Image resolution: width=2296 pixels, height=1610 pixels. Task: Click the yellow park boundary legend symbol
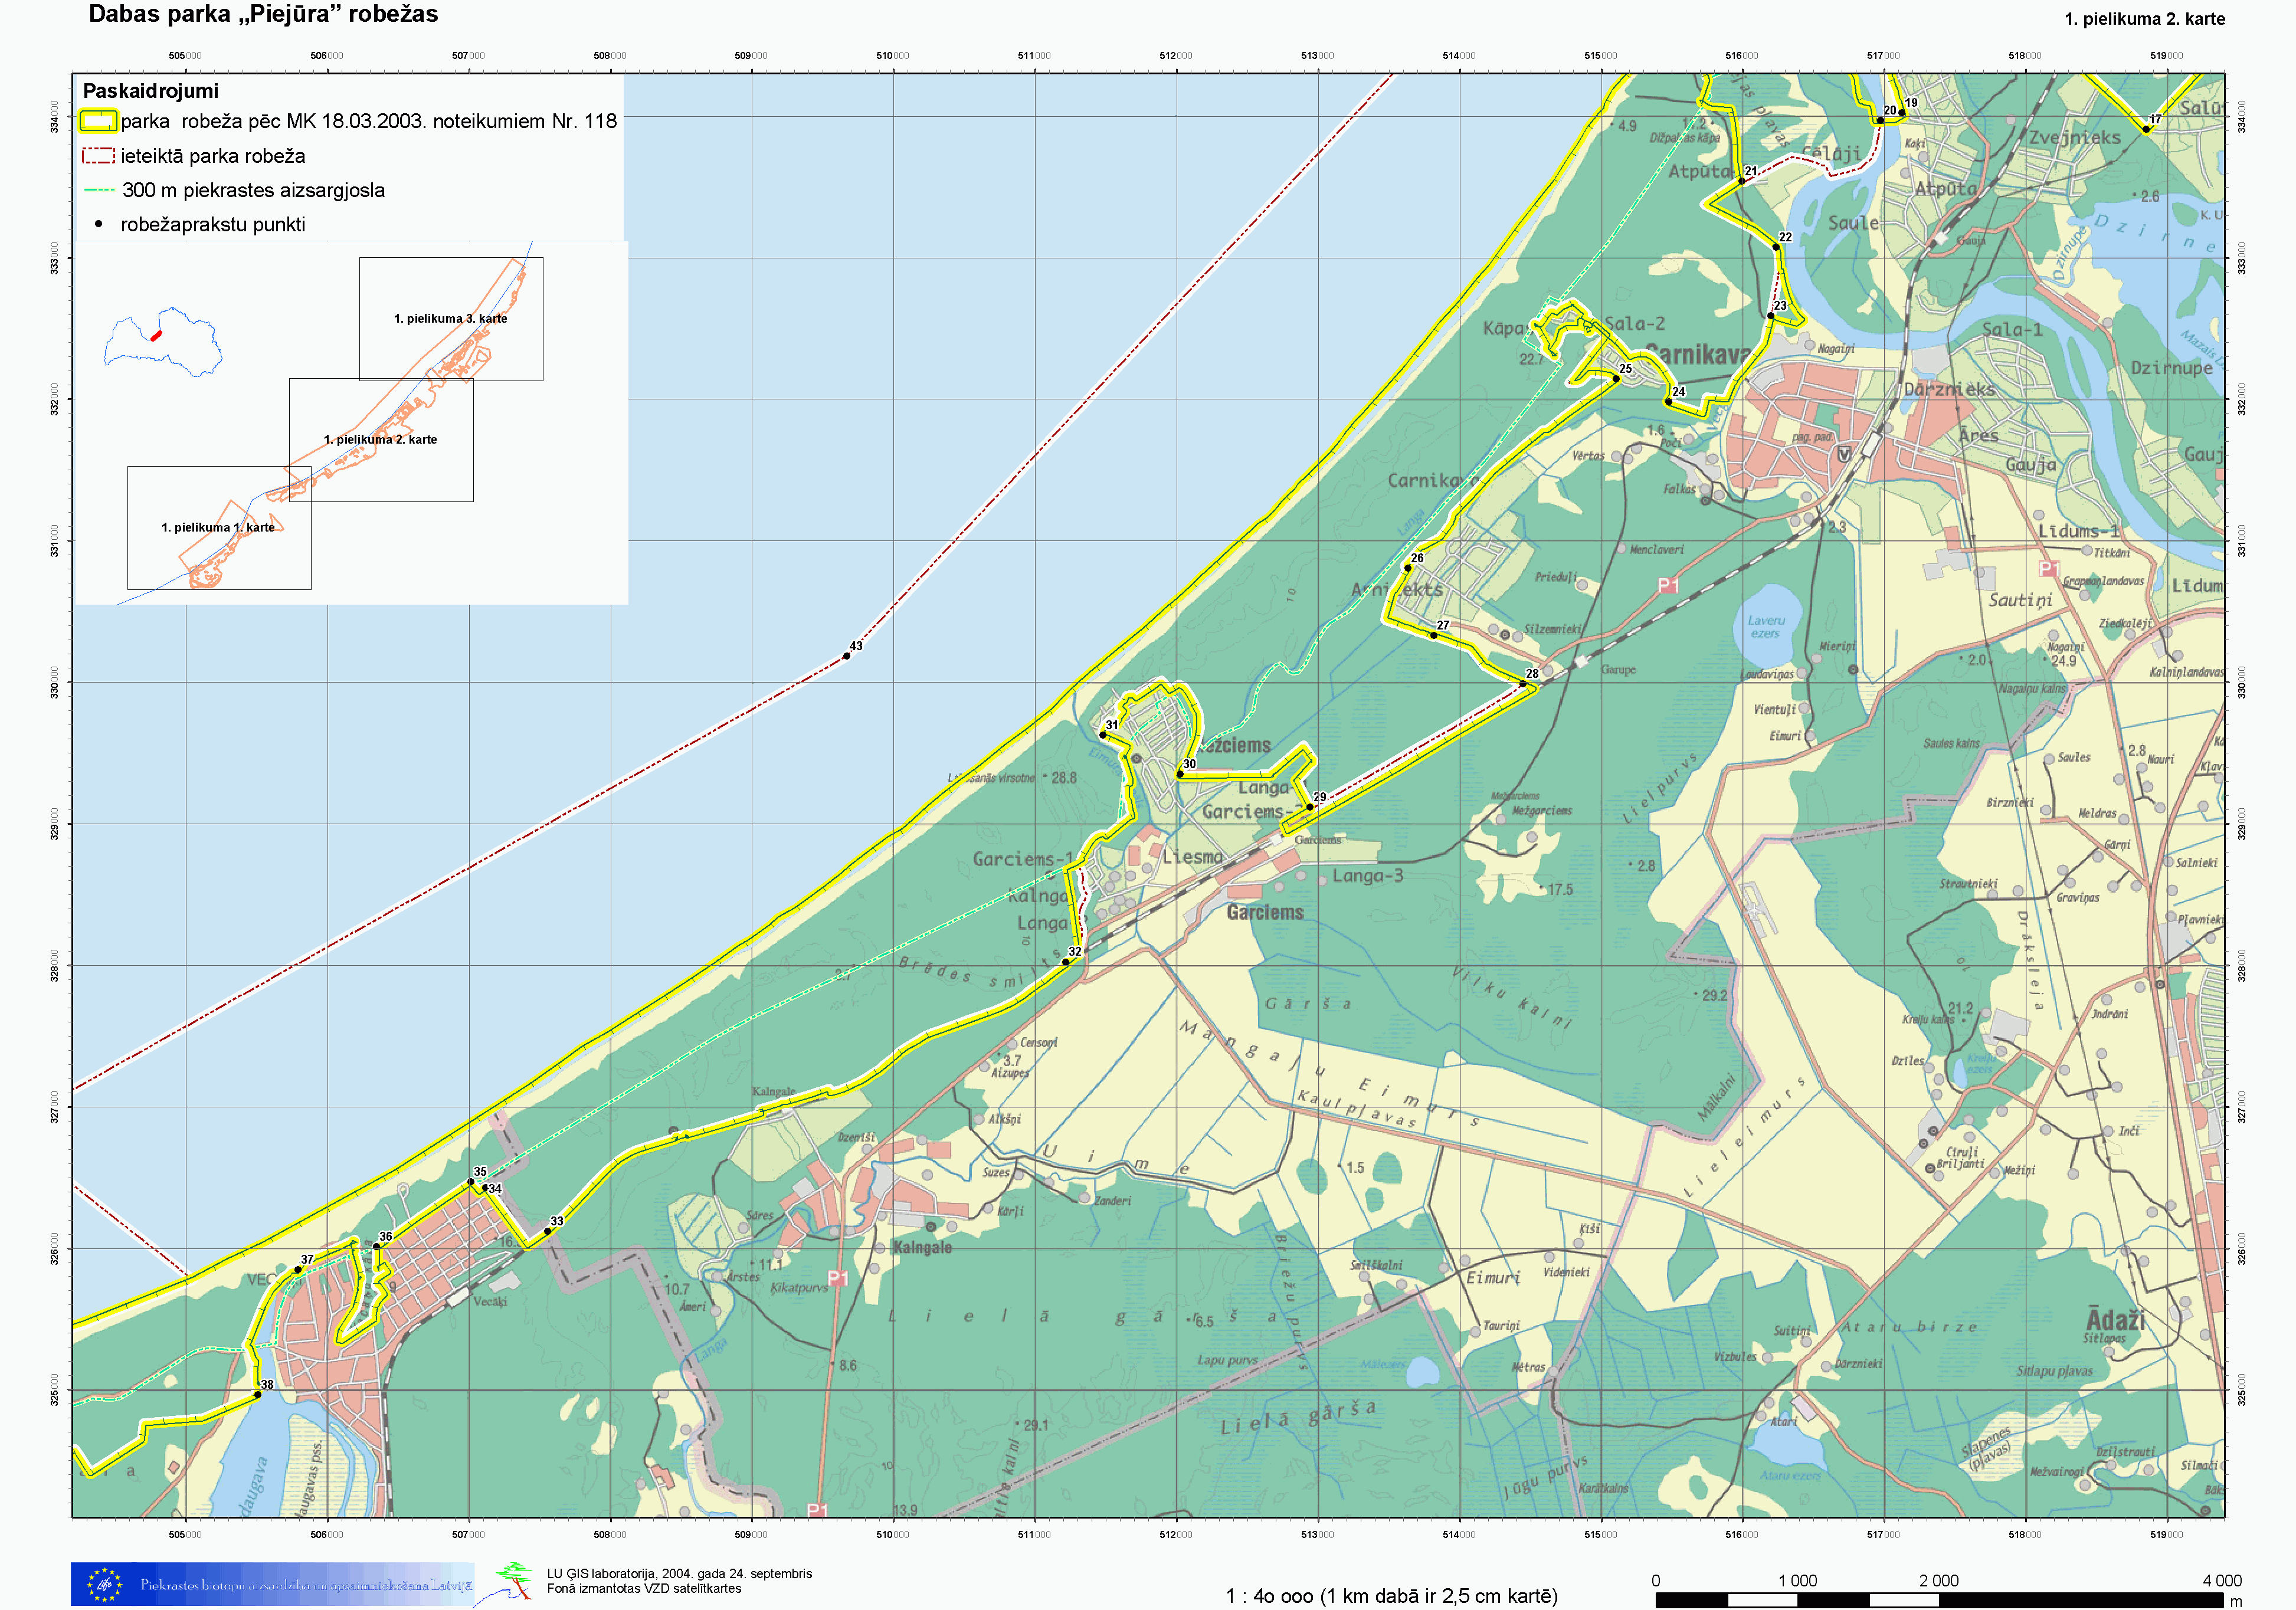click(98, 121)
